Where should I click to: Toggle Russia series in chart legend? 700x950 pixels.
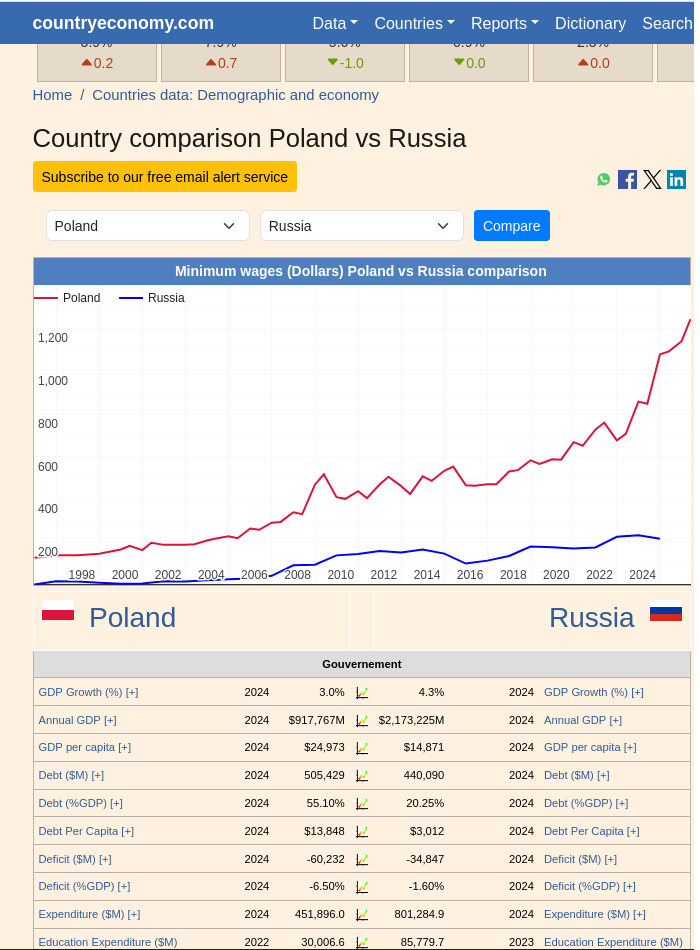click(x=152, y=298)
